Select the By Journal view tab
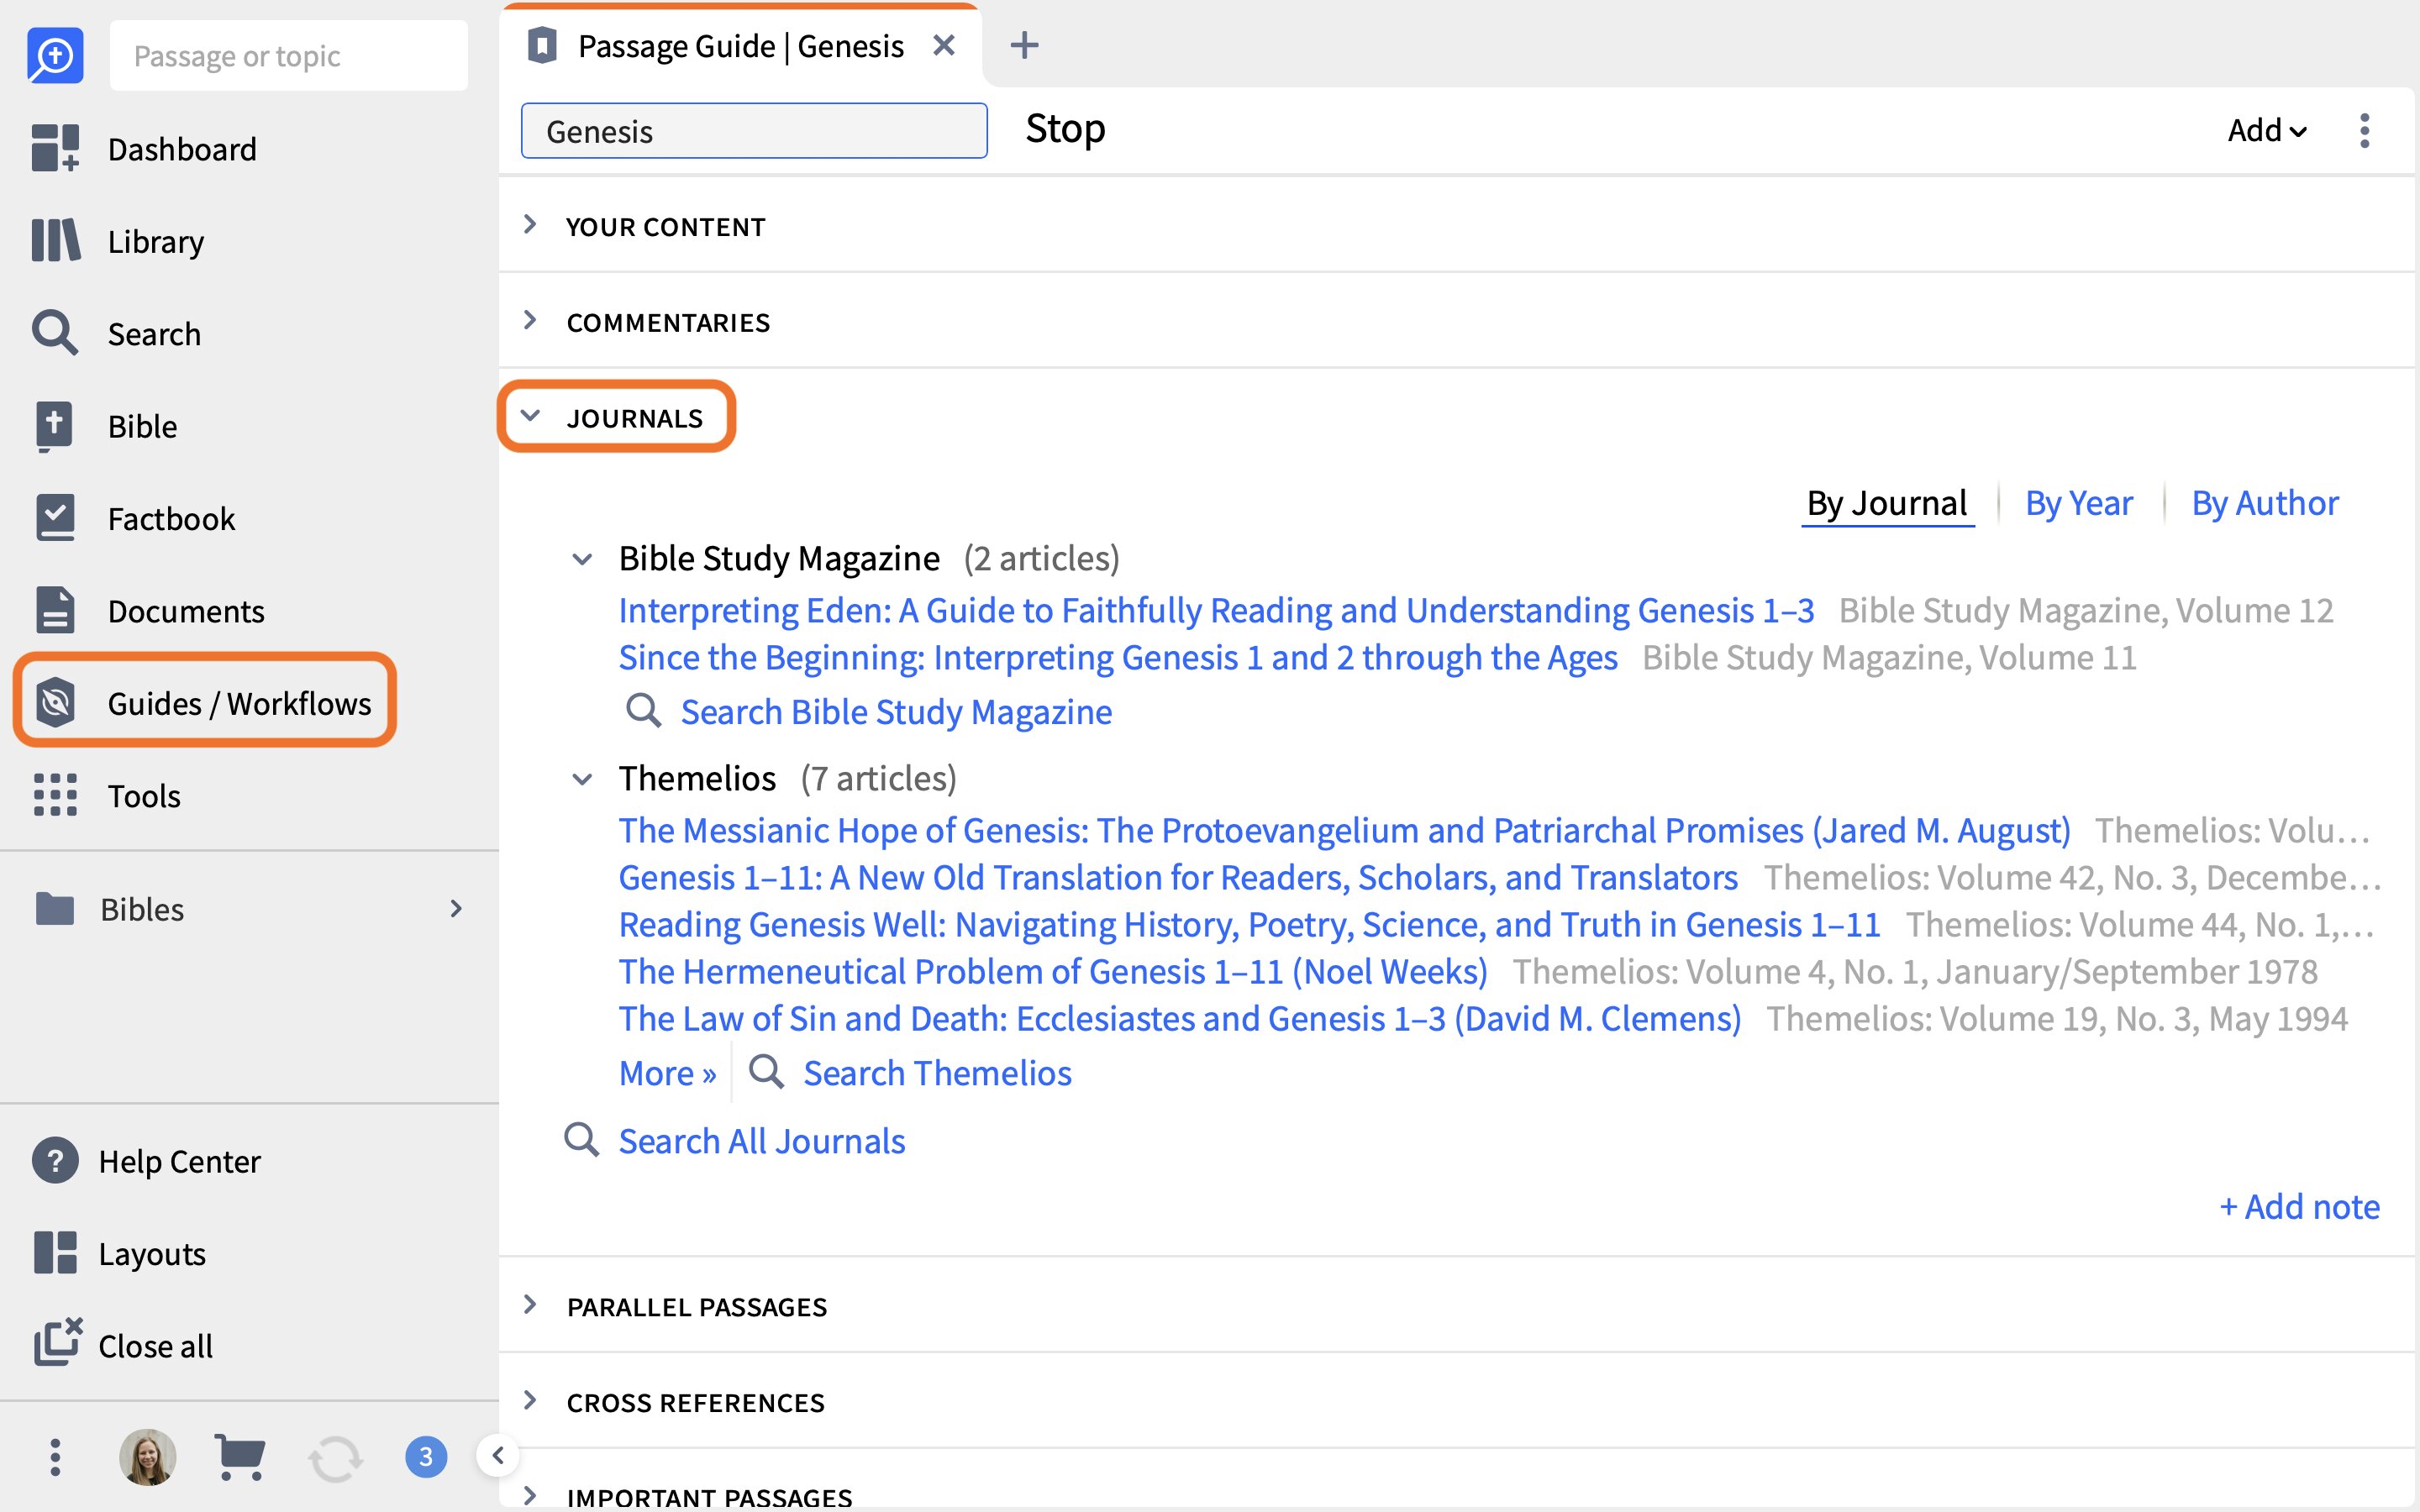Screen dimensions: 2420x1512 (1887, 503)
